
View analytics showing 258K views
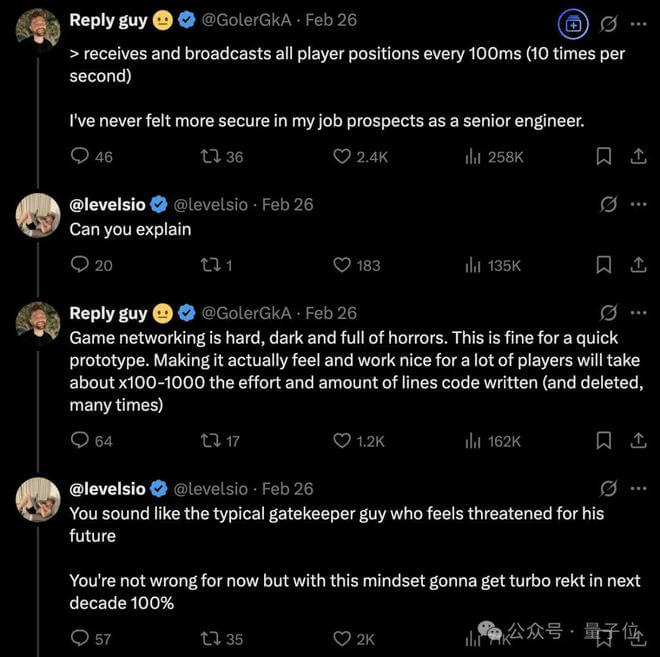click(x=494, y=157)
